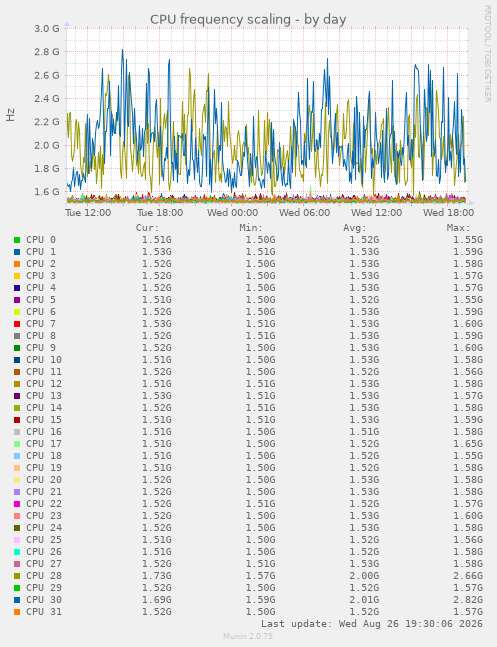Click the green color swatch beside CPU 0
Viewport: 497px width, 647px height.
17,240
